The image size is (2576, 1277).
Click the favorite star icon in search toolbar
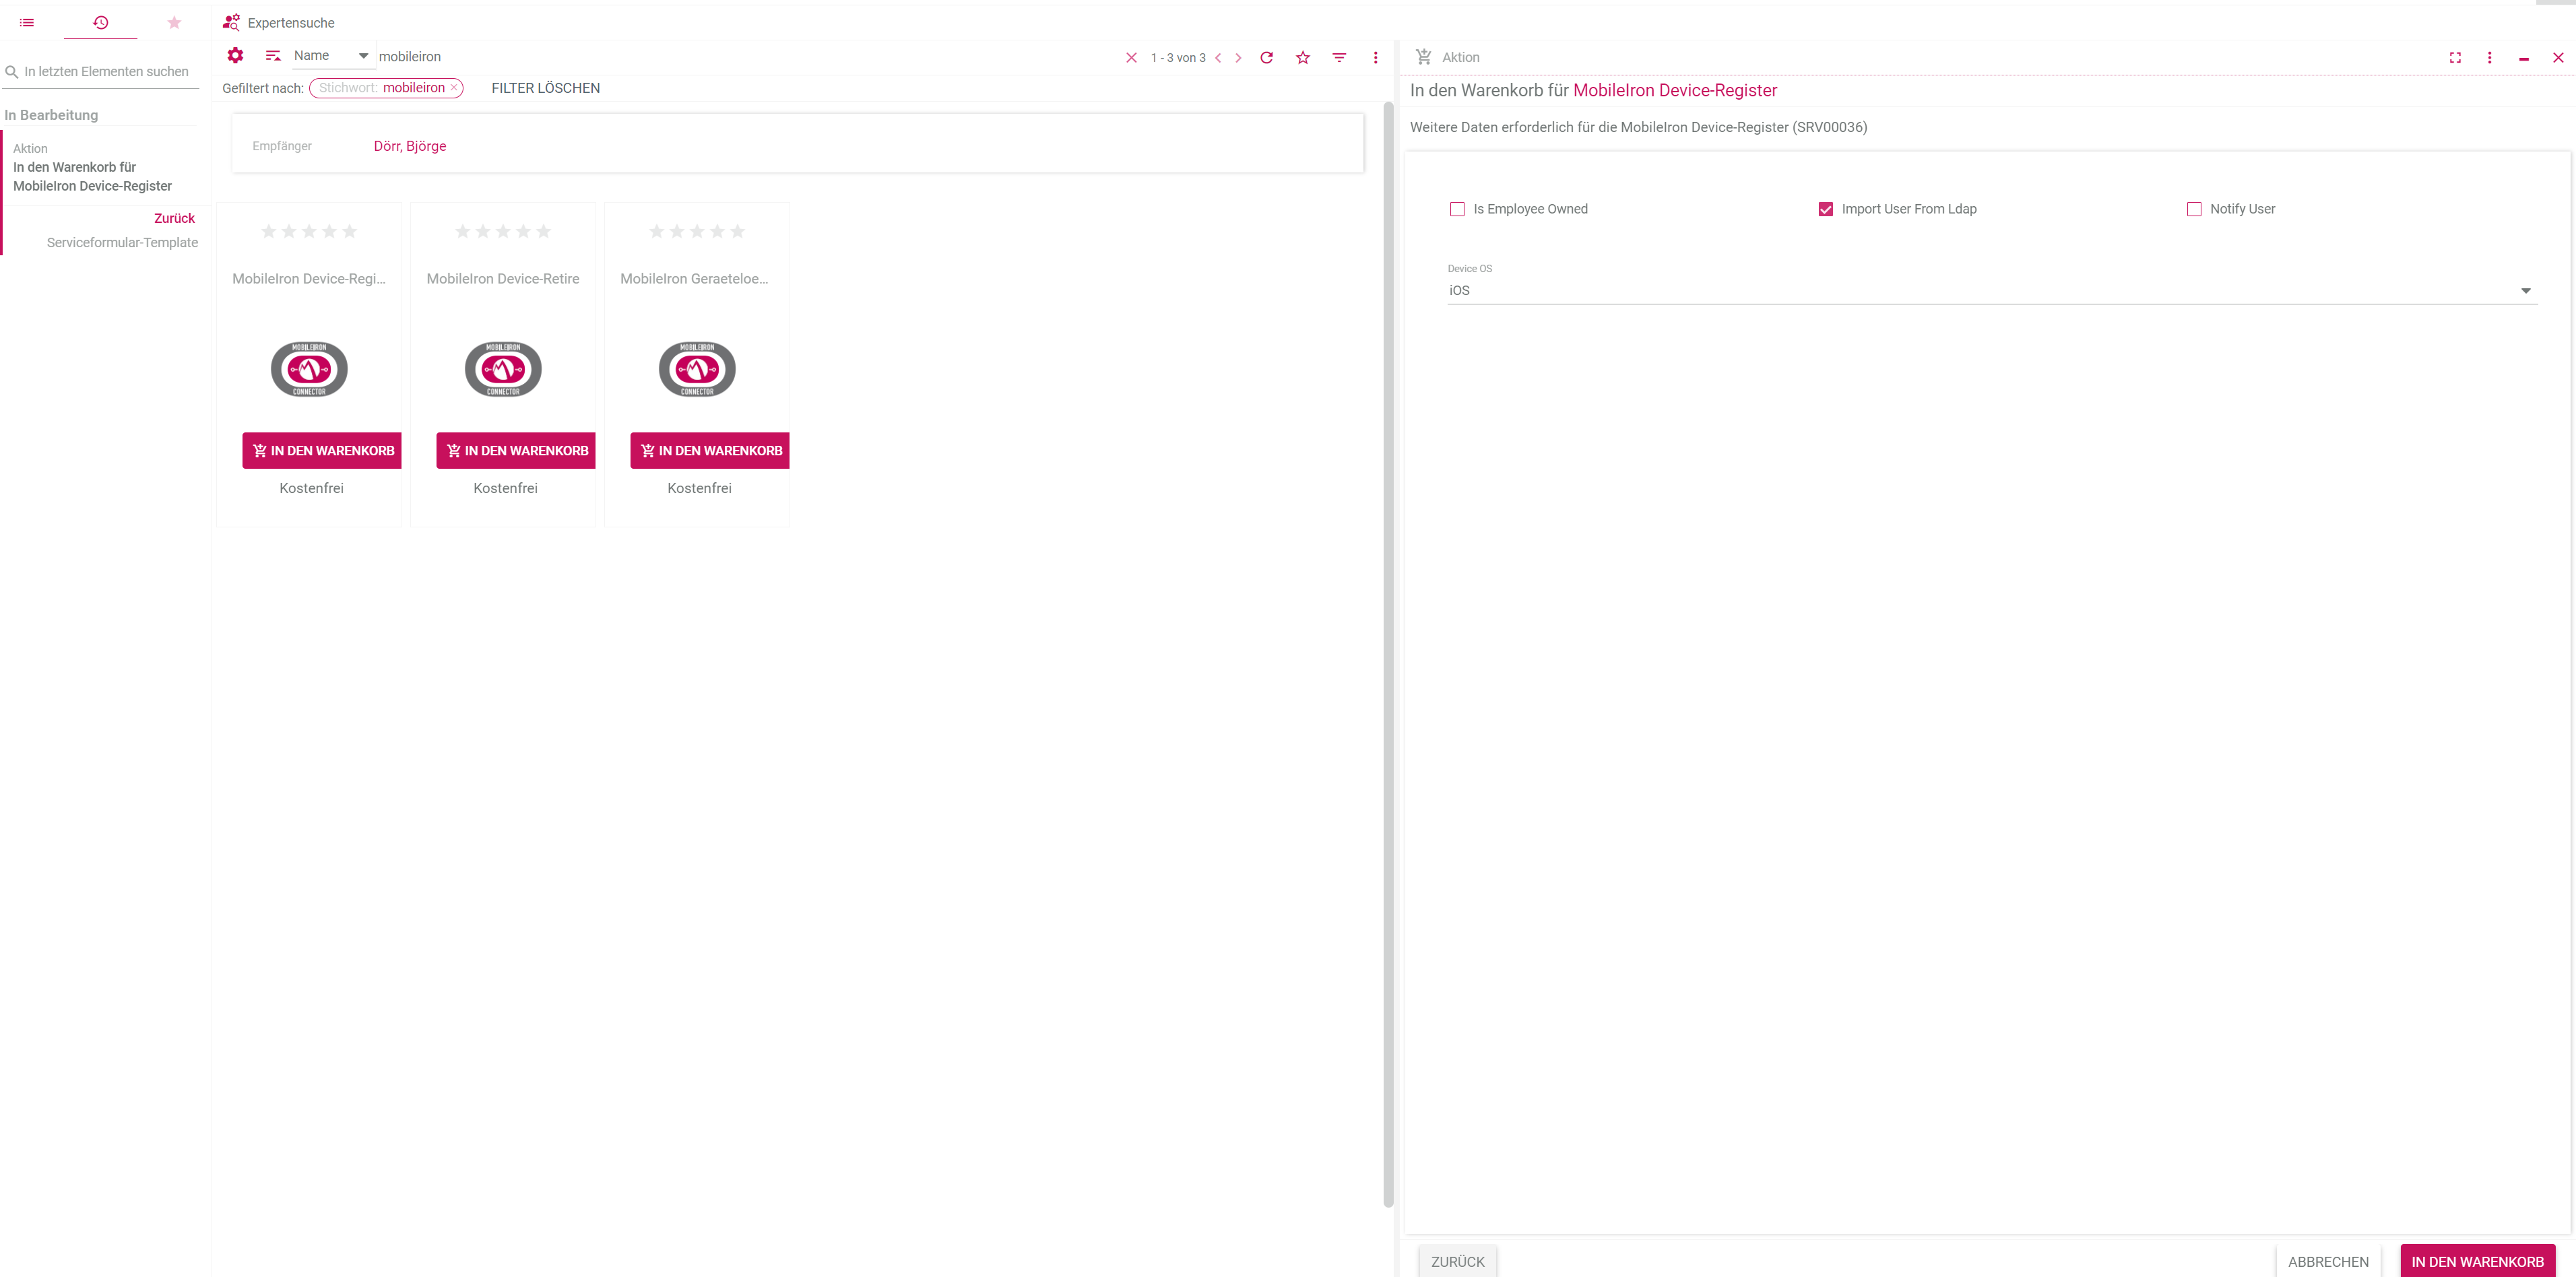pos(1302,57)
